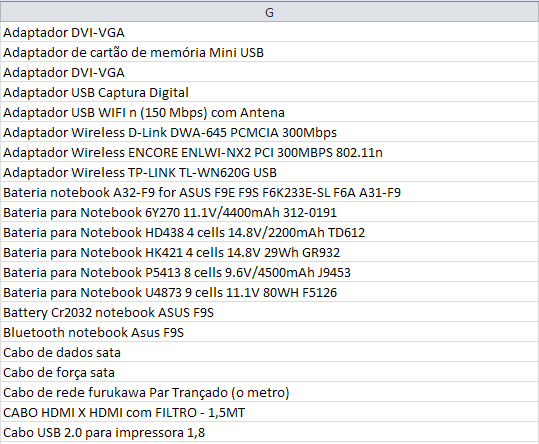This screenshot has height=444, width=539.
Task: Select the first Adaptador DVI-VGA cell
Action: (x=270, y=32)
